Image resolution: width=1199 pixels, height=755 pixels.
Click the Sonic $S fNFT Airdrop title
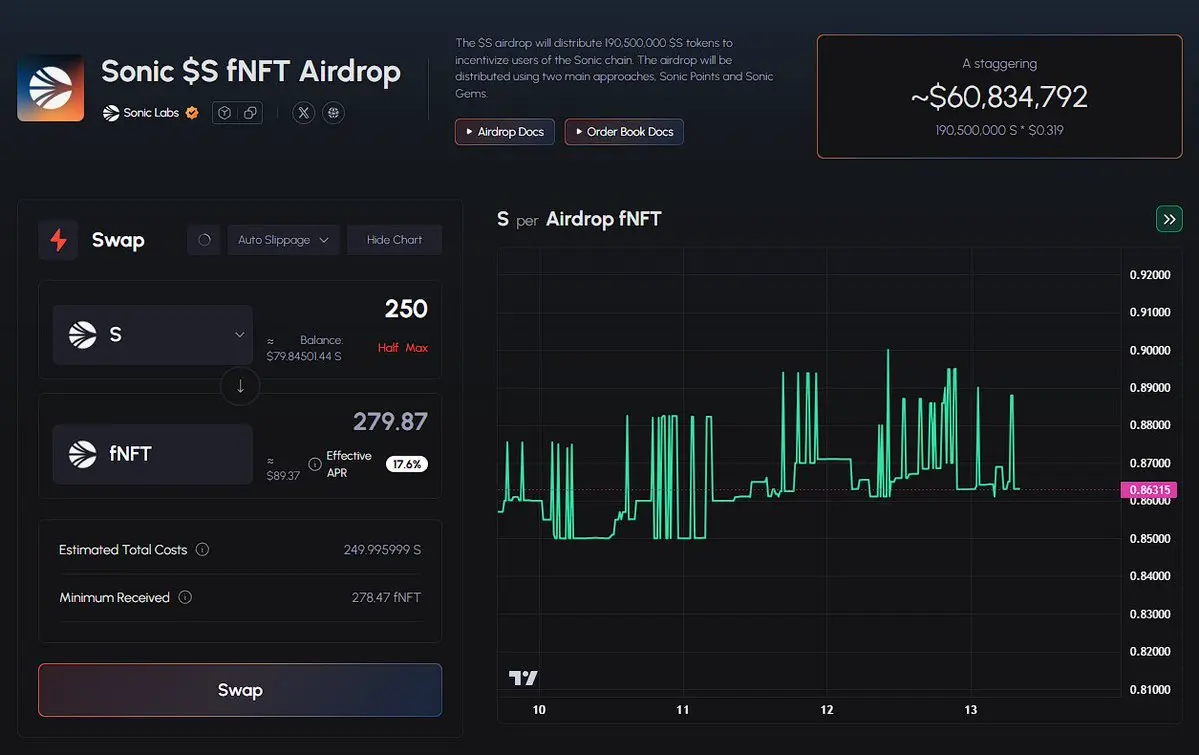click(x=251, y=71)
